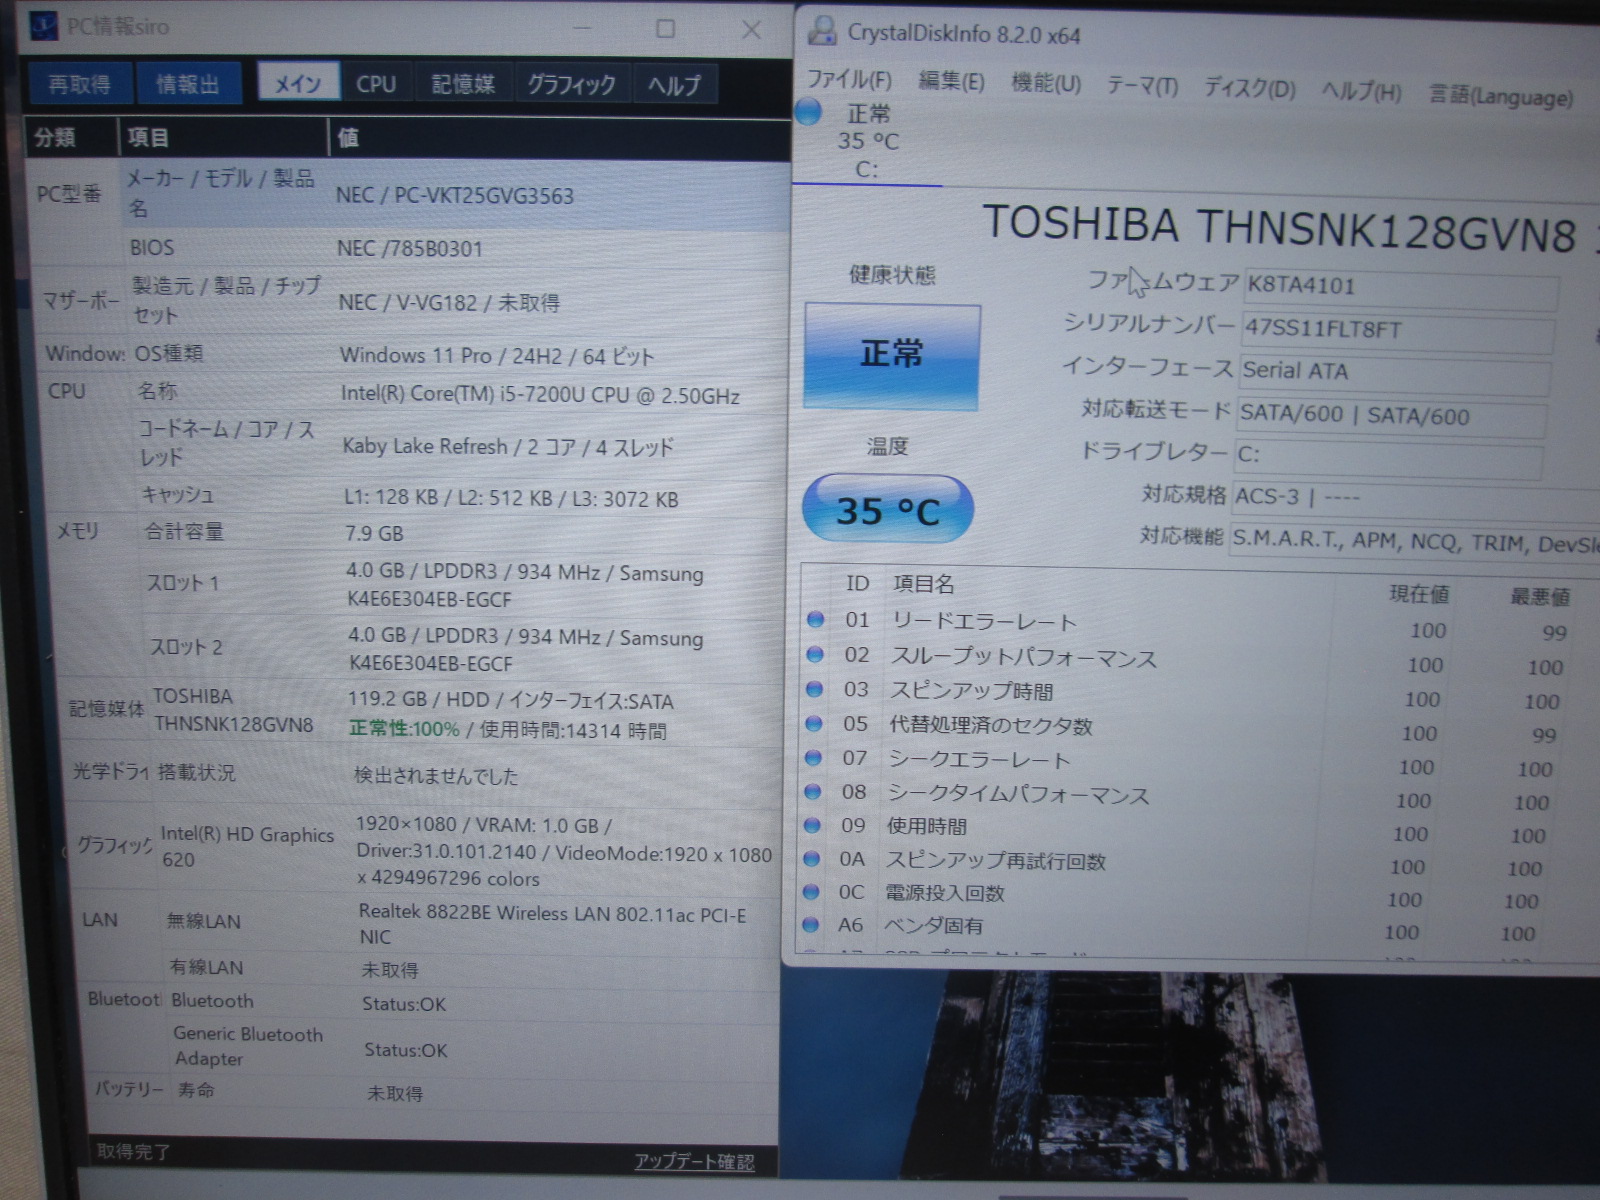
Task: Open the テーマ(T) menu
Action: (1142, 86)
